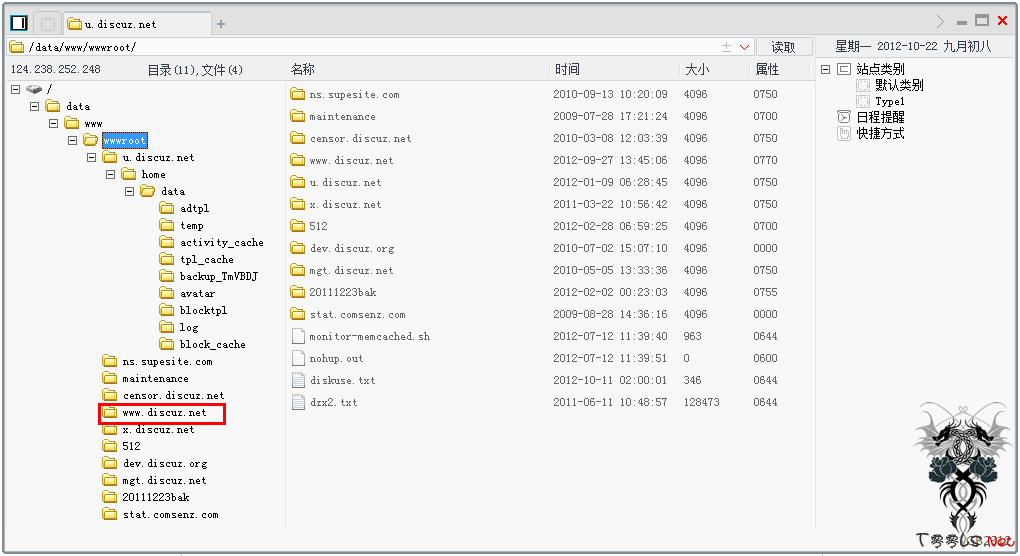Click the server IP 124.238.252.248

pyautogui.click(x=55, y=69)
